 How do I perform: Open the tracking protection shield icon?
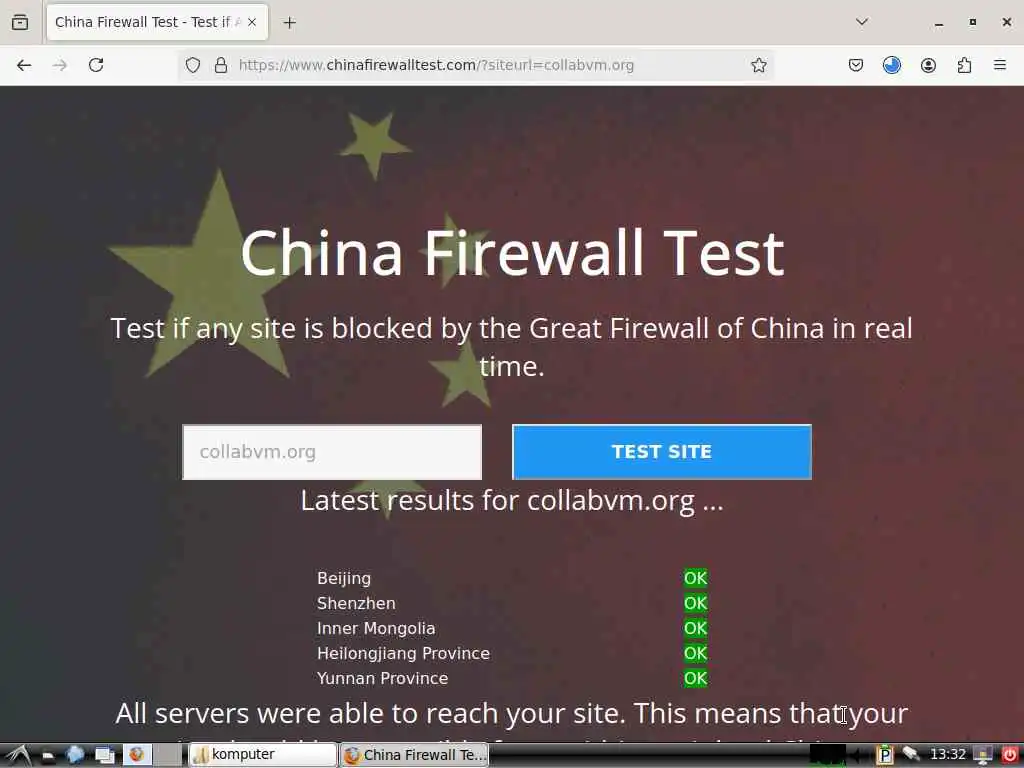[193, 65]
